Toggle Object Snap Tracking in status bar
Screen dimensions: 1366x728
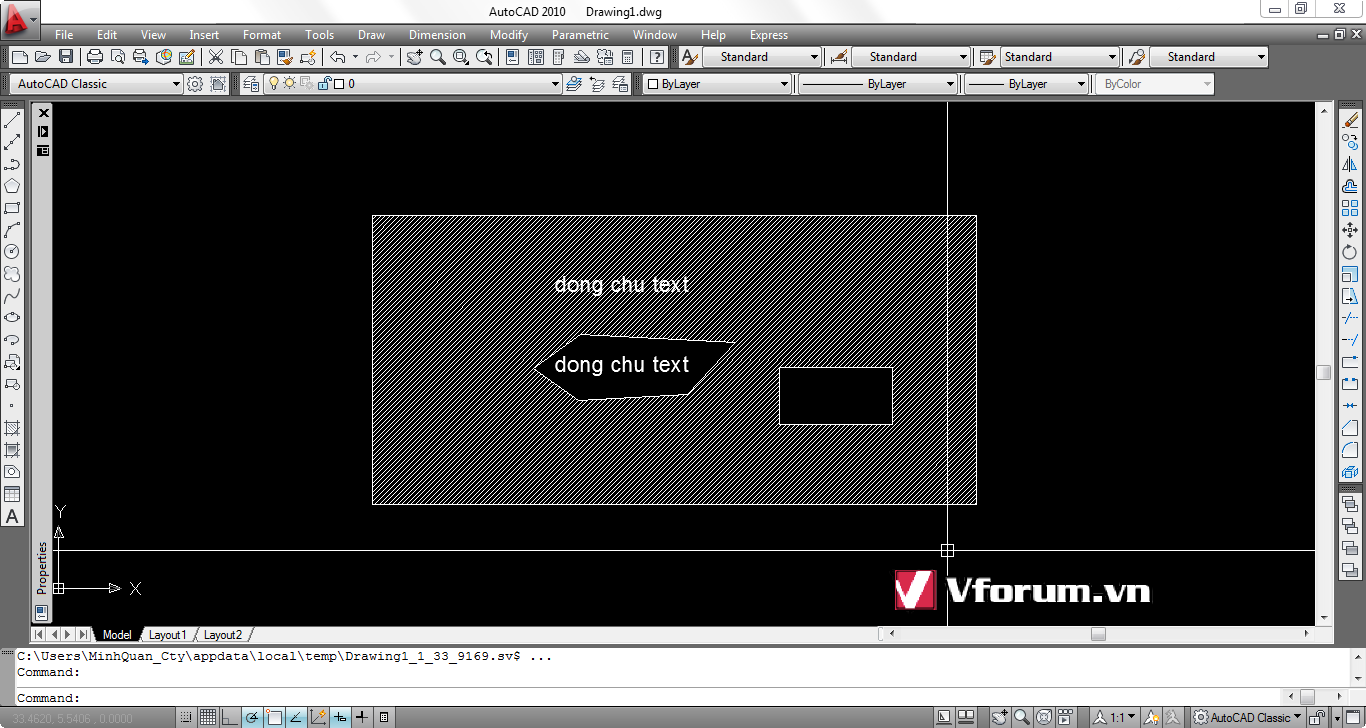[x=296, y=717]
